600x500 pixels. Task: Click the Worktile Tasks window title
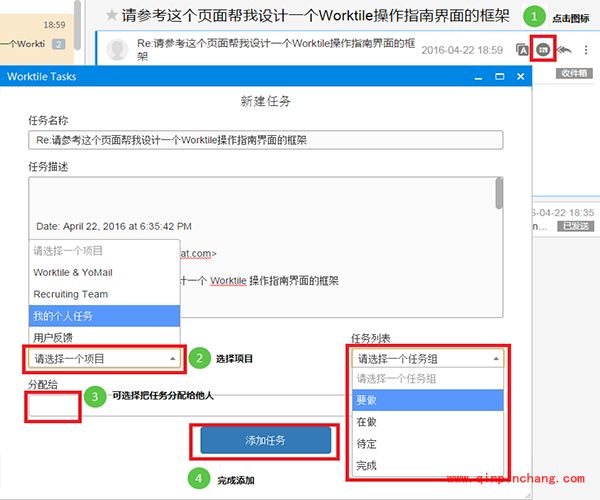click(x=42, y=77)
